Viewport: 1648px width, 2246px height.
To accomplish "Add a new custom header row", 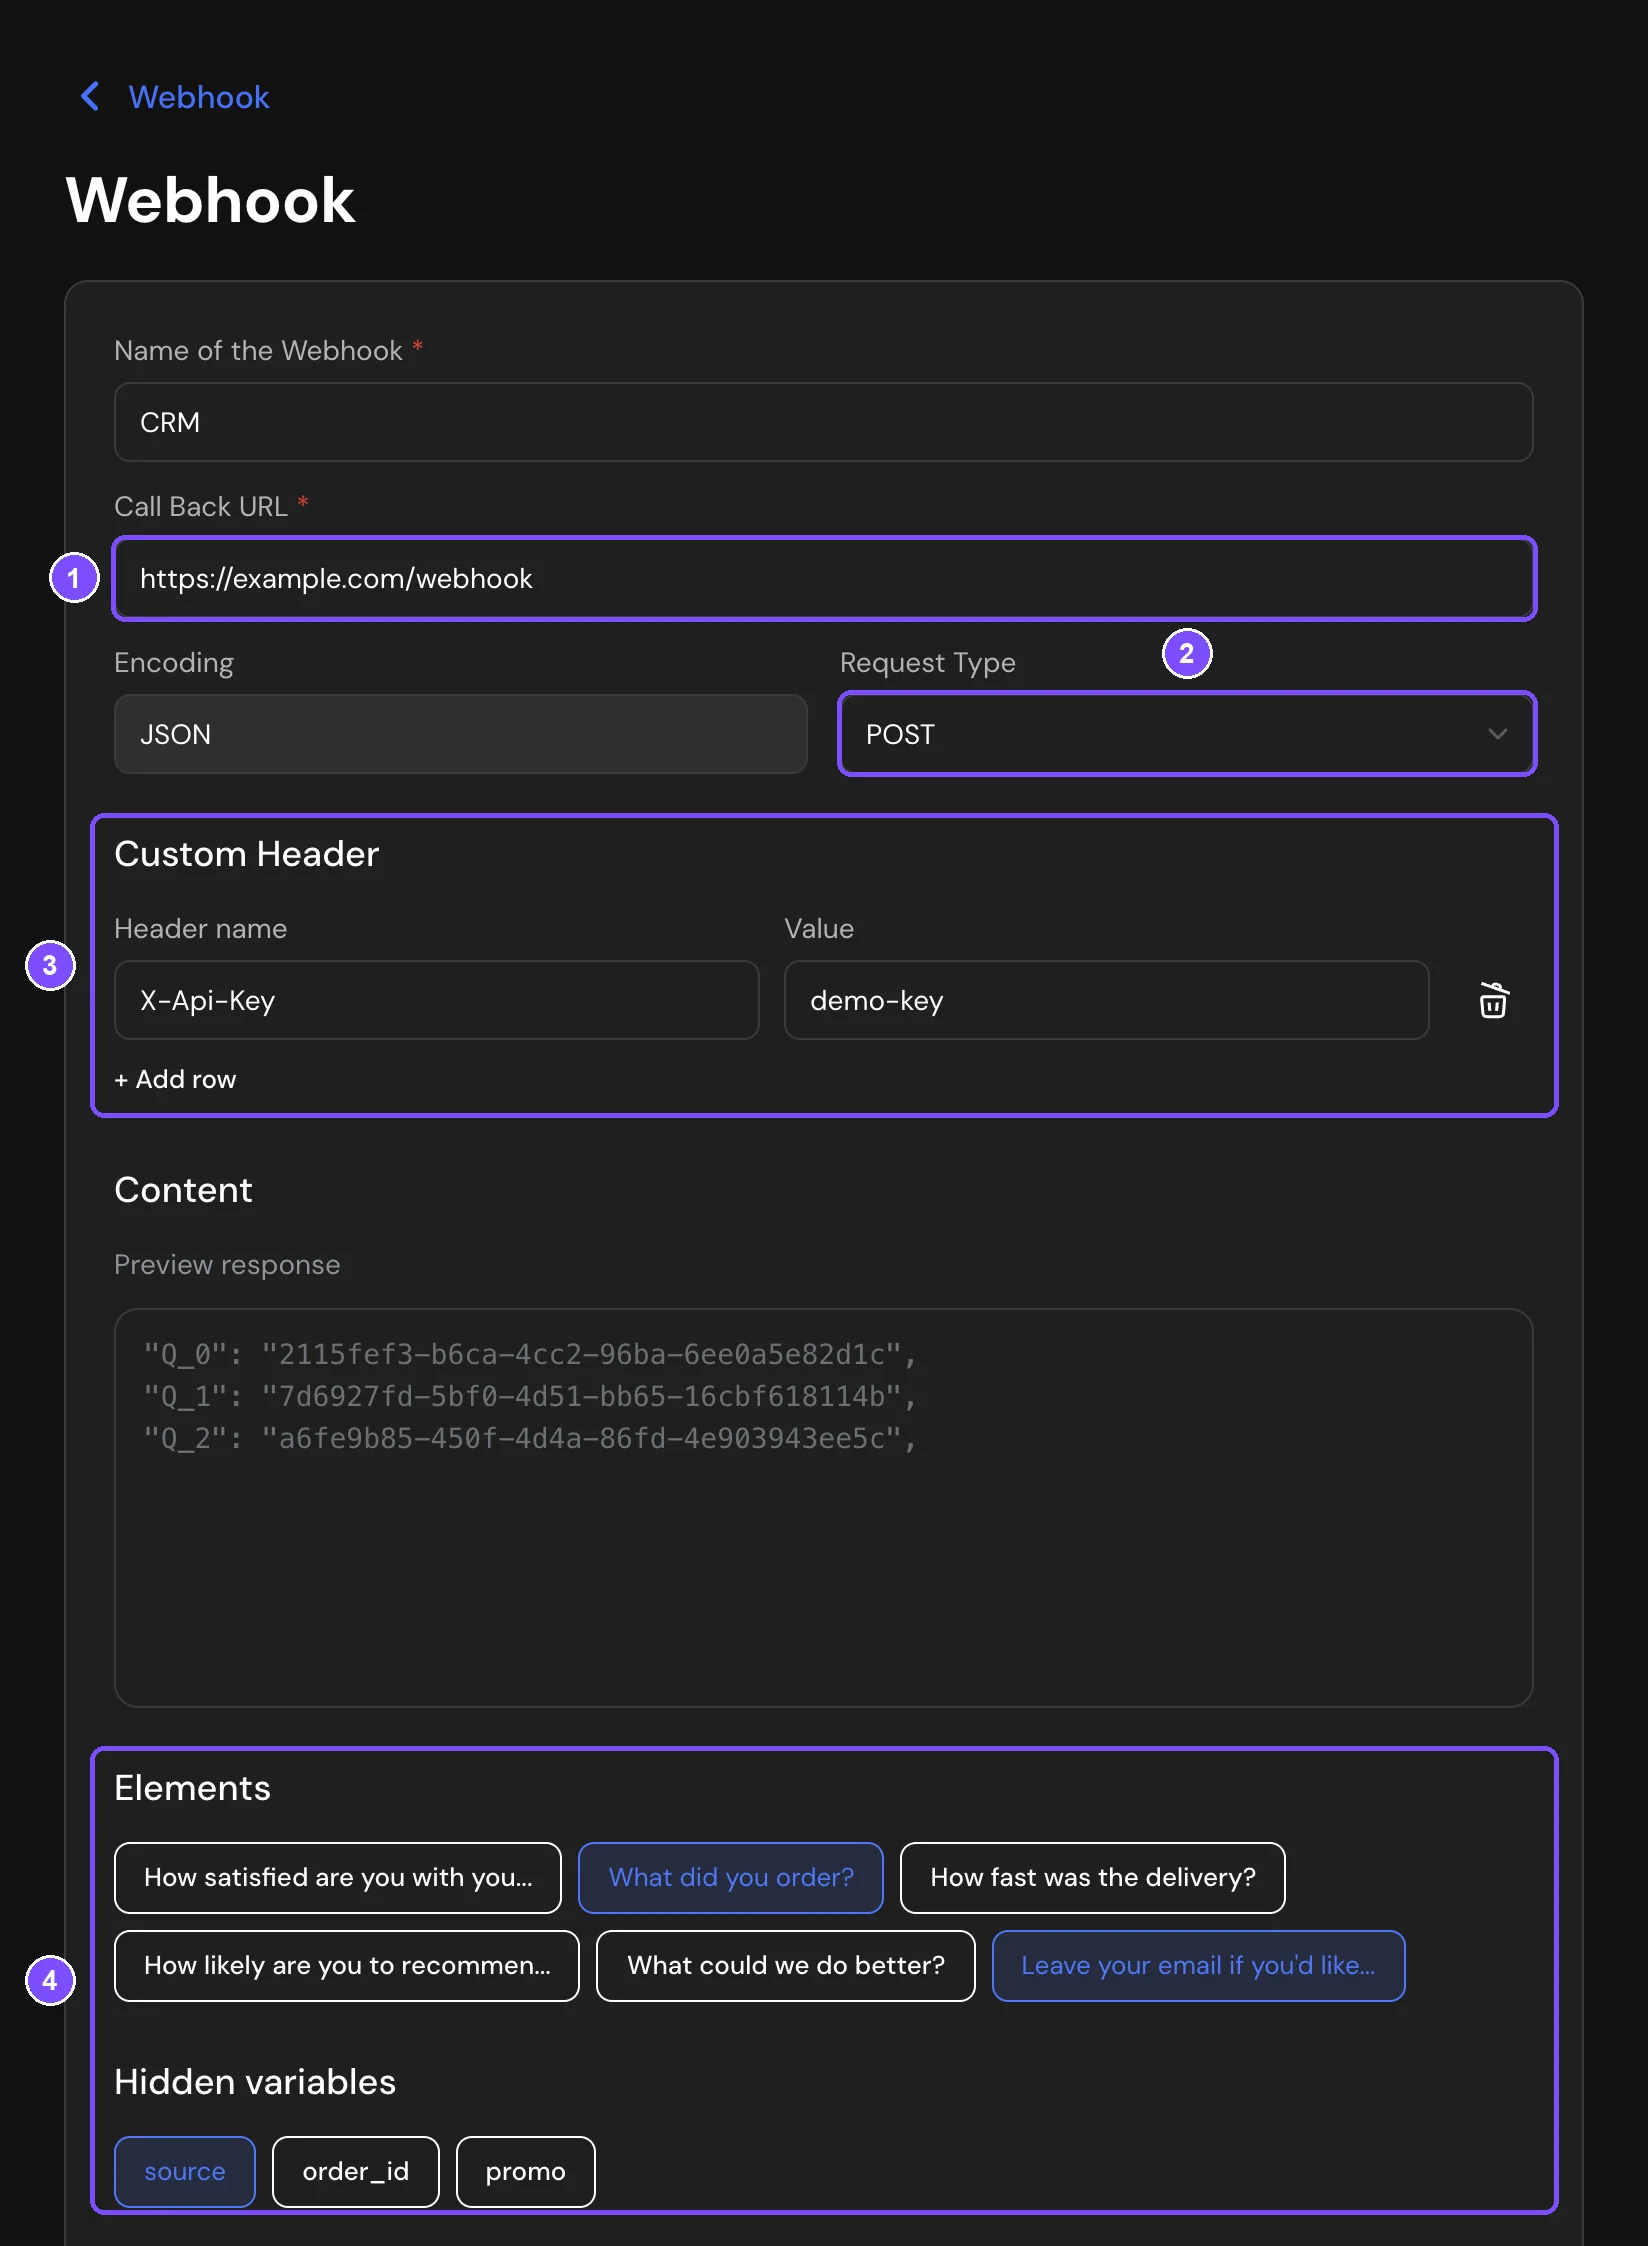I will pos(175,1079).
